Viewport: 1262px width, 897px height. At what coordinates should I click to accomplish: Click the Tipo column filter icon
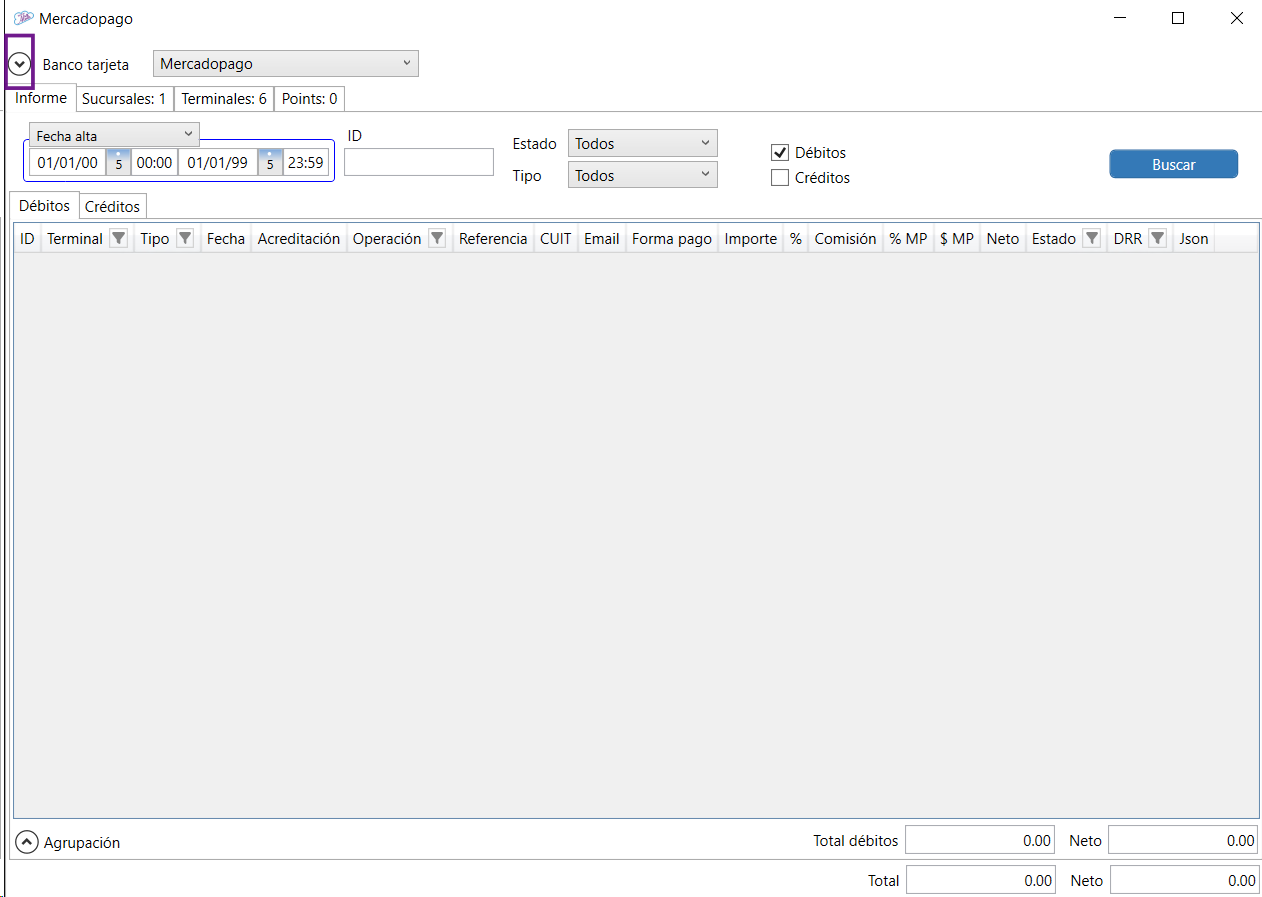point(185,239)
